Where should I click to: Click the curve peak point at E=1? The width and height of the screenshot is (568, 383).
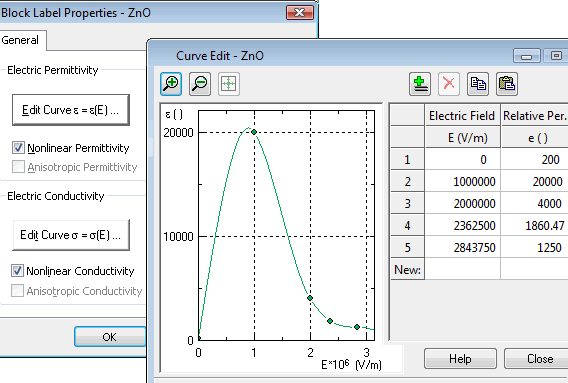pos(254,132)
